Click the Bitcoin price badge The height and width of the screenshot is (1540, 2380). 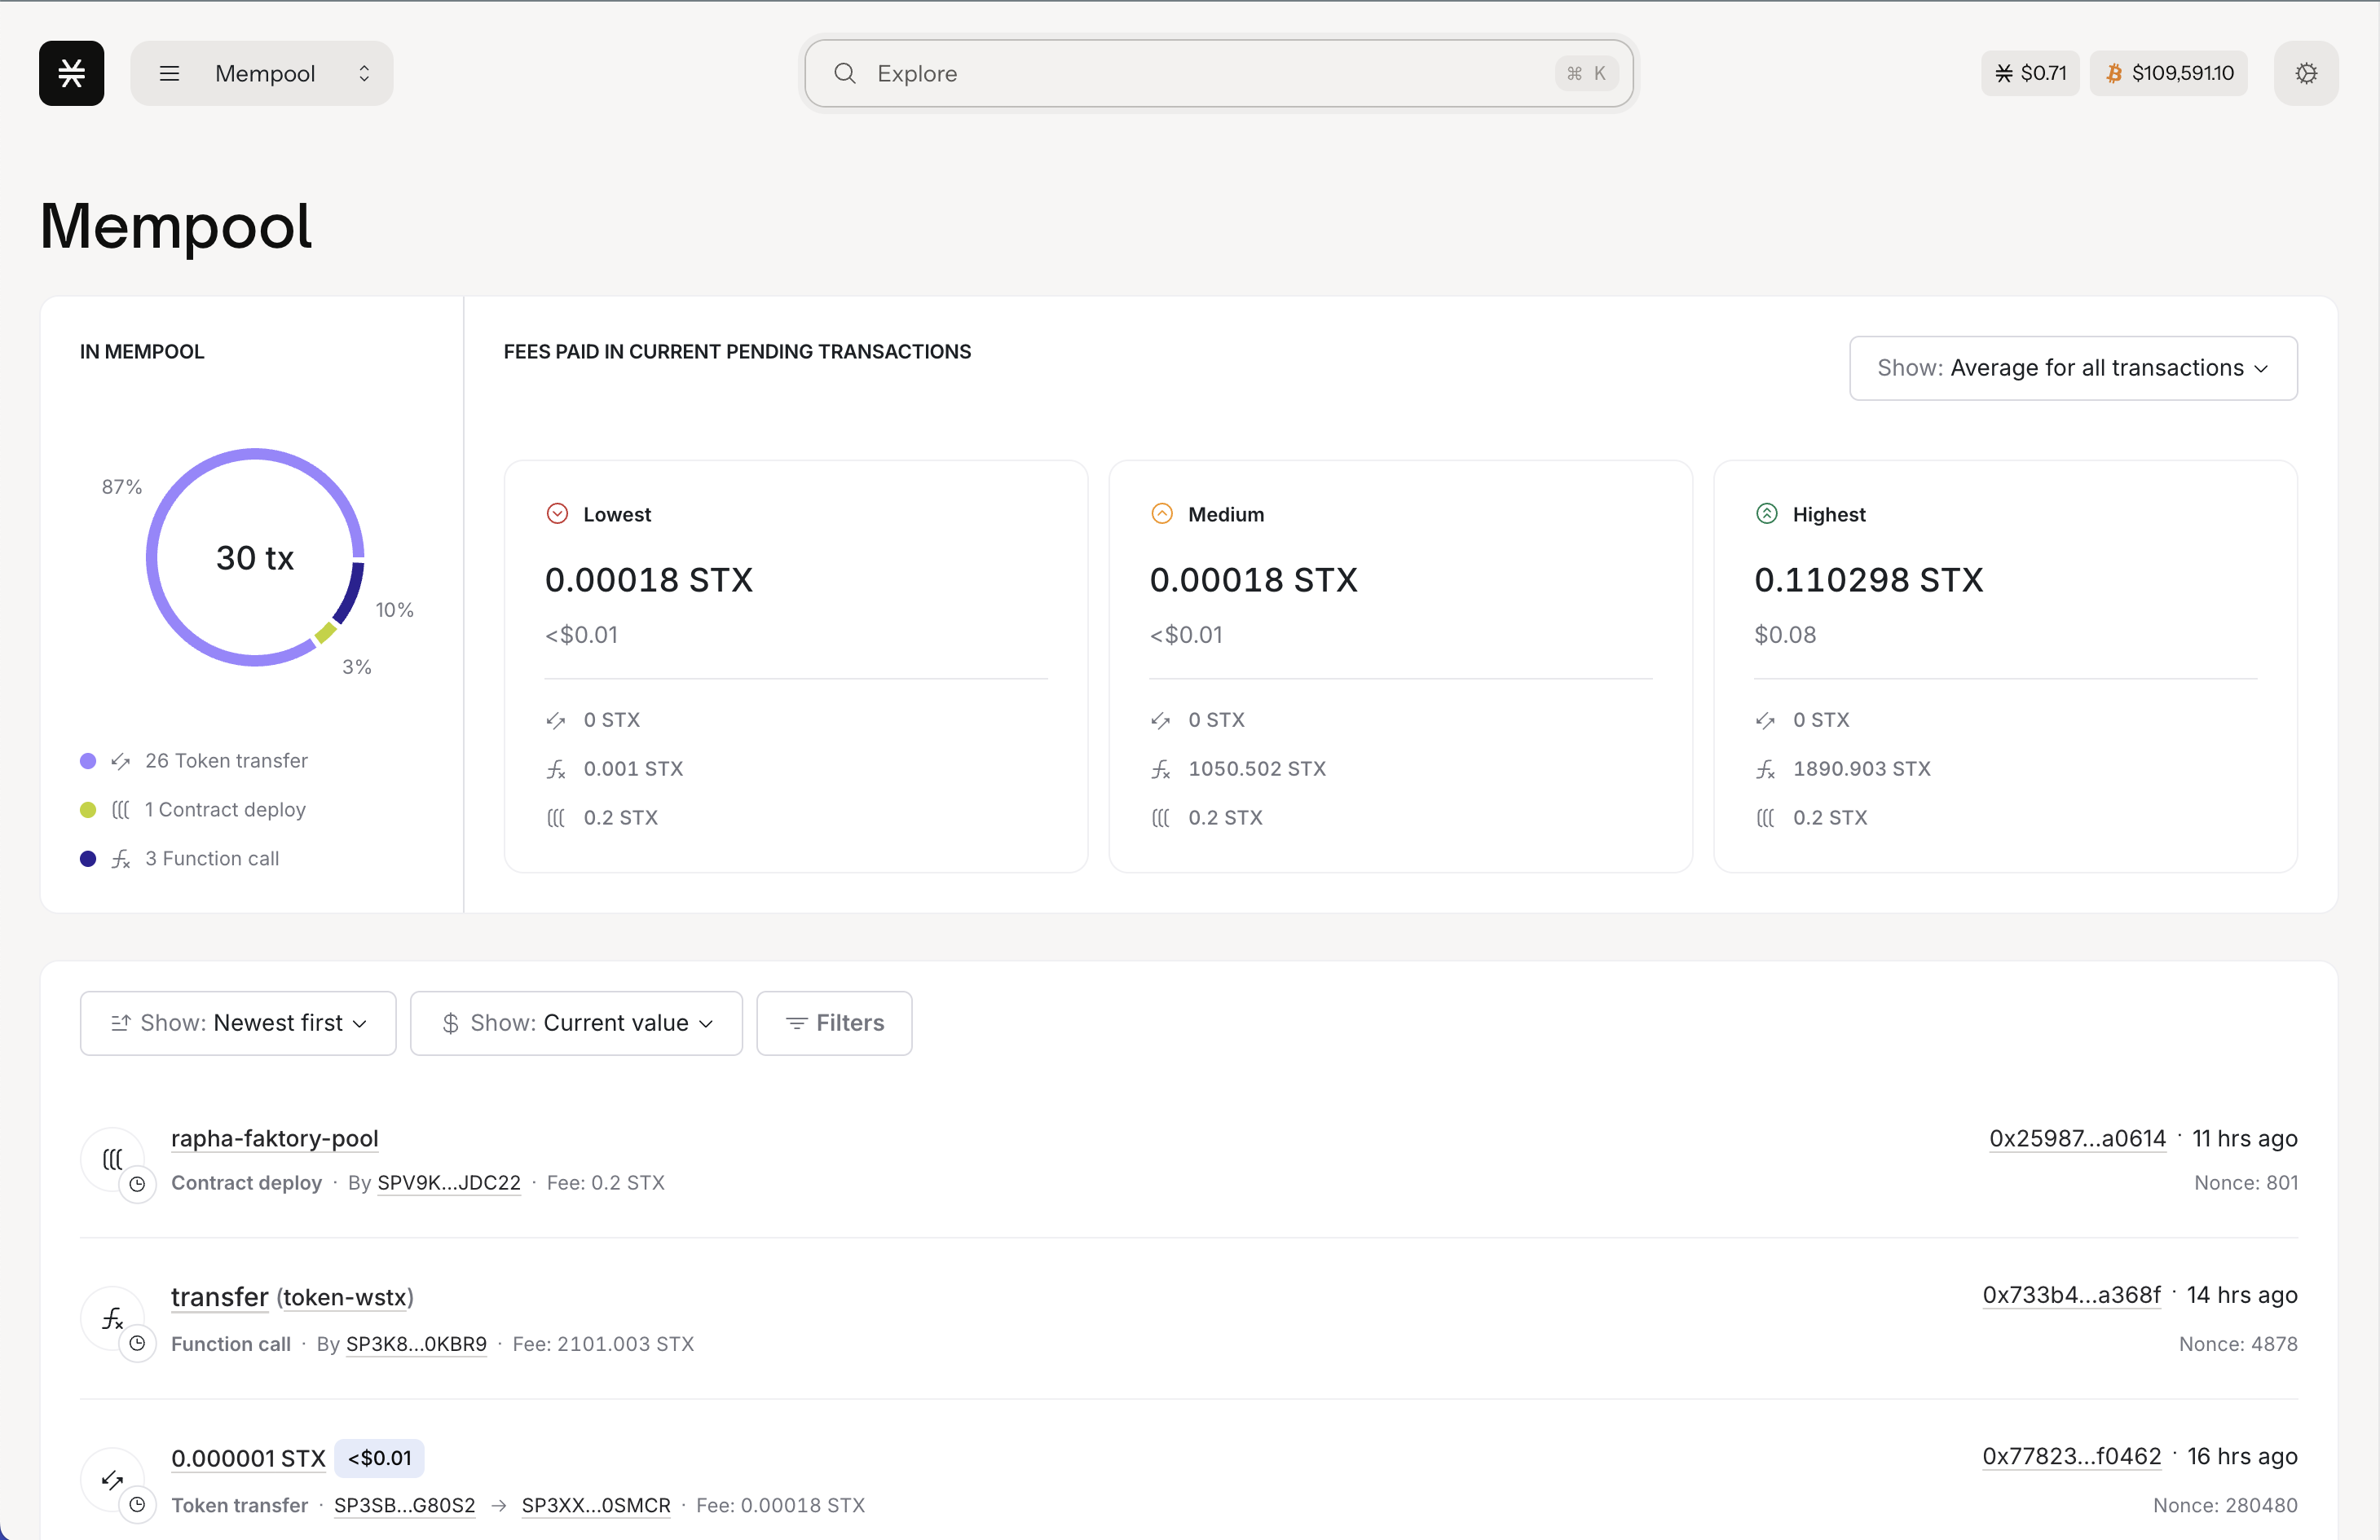2168,73
